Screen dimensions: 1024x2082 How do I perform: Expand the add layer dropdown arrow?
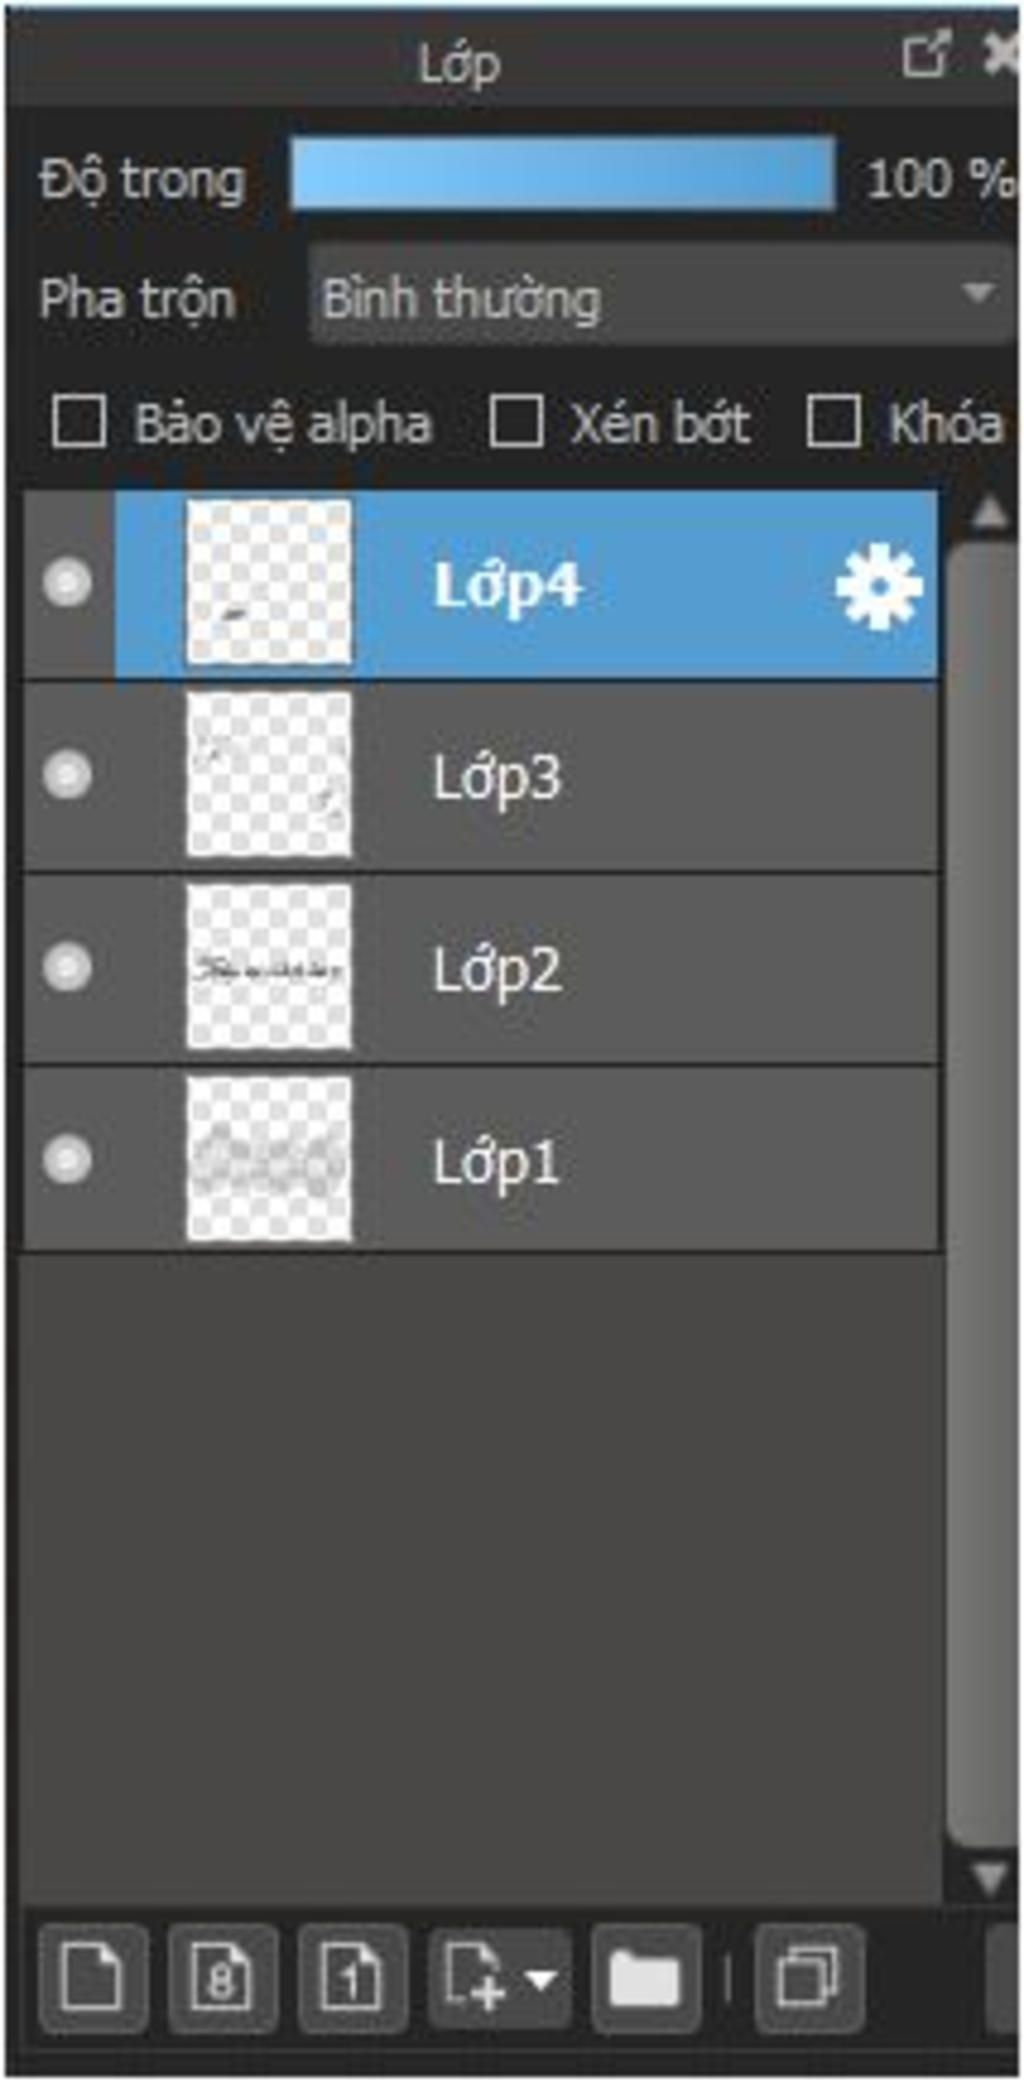pyautogui.click(x=542, y=1979)
